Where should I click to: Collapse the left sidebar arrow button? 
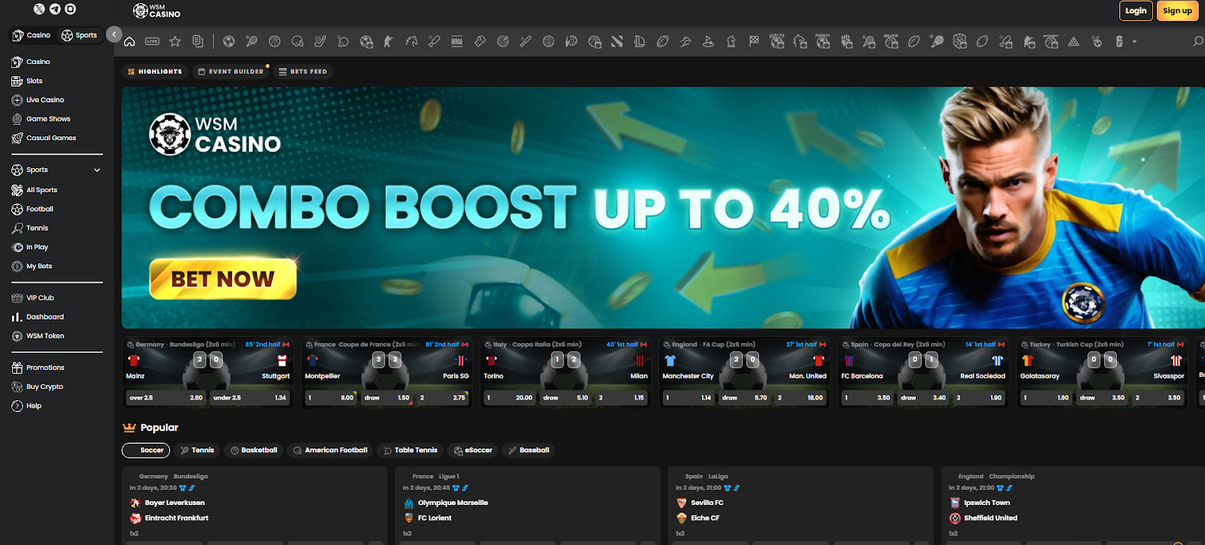click(114, 35)
